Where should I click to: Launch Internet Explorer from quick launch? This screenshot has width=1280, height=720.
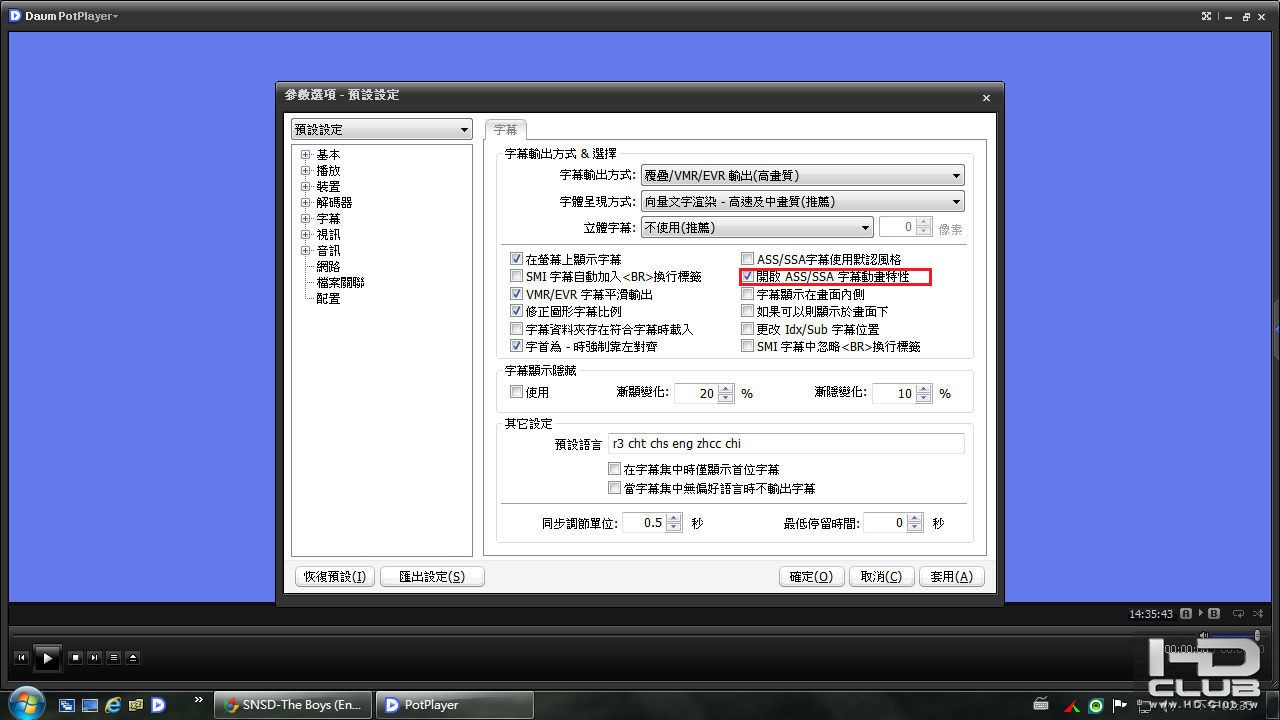112,705
